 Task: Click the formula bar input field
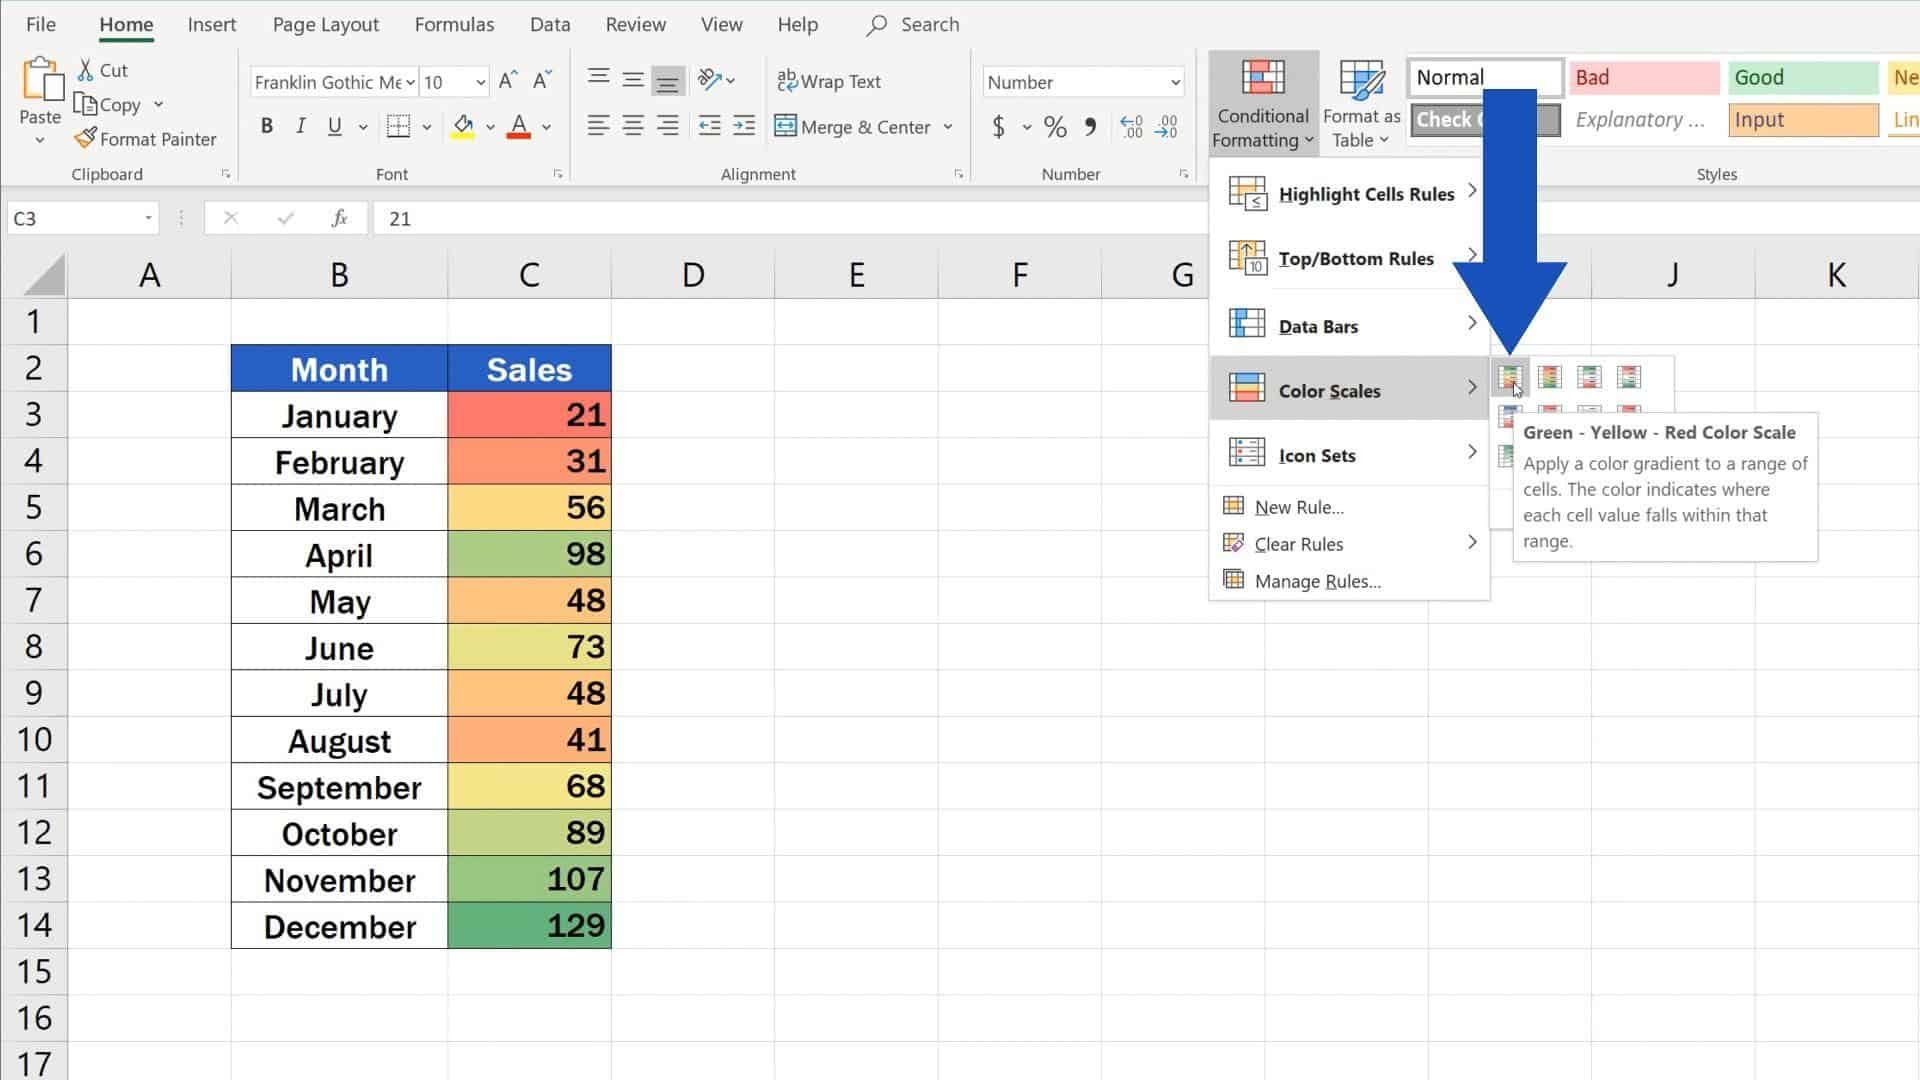coord(780,218)
